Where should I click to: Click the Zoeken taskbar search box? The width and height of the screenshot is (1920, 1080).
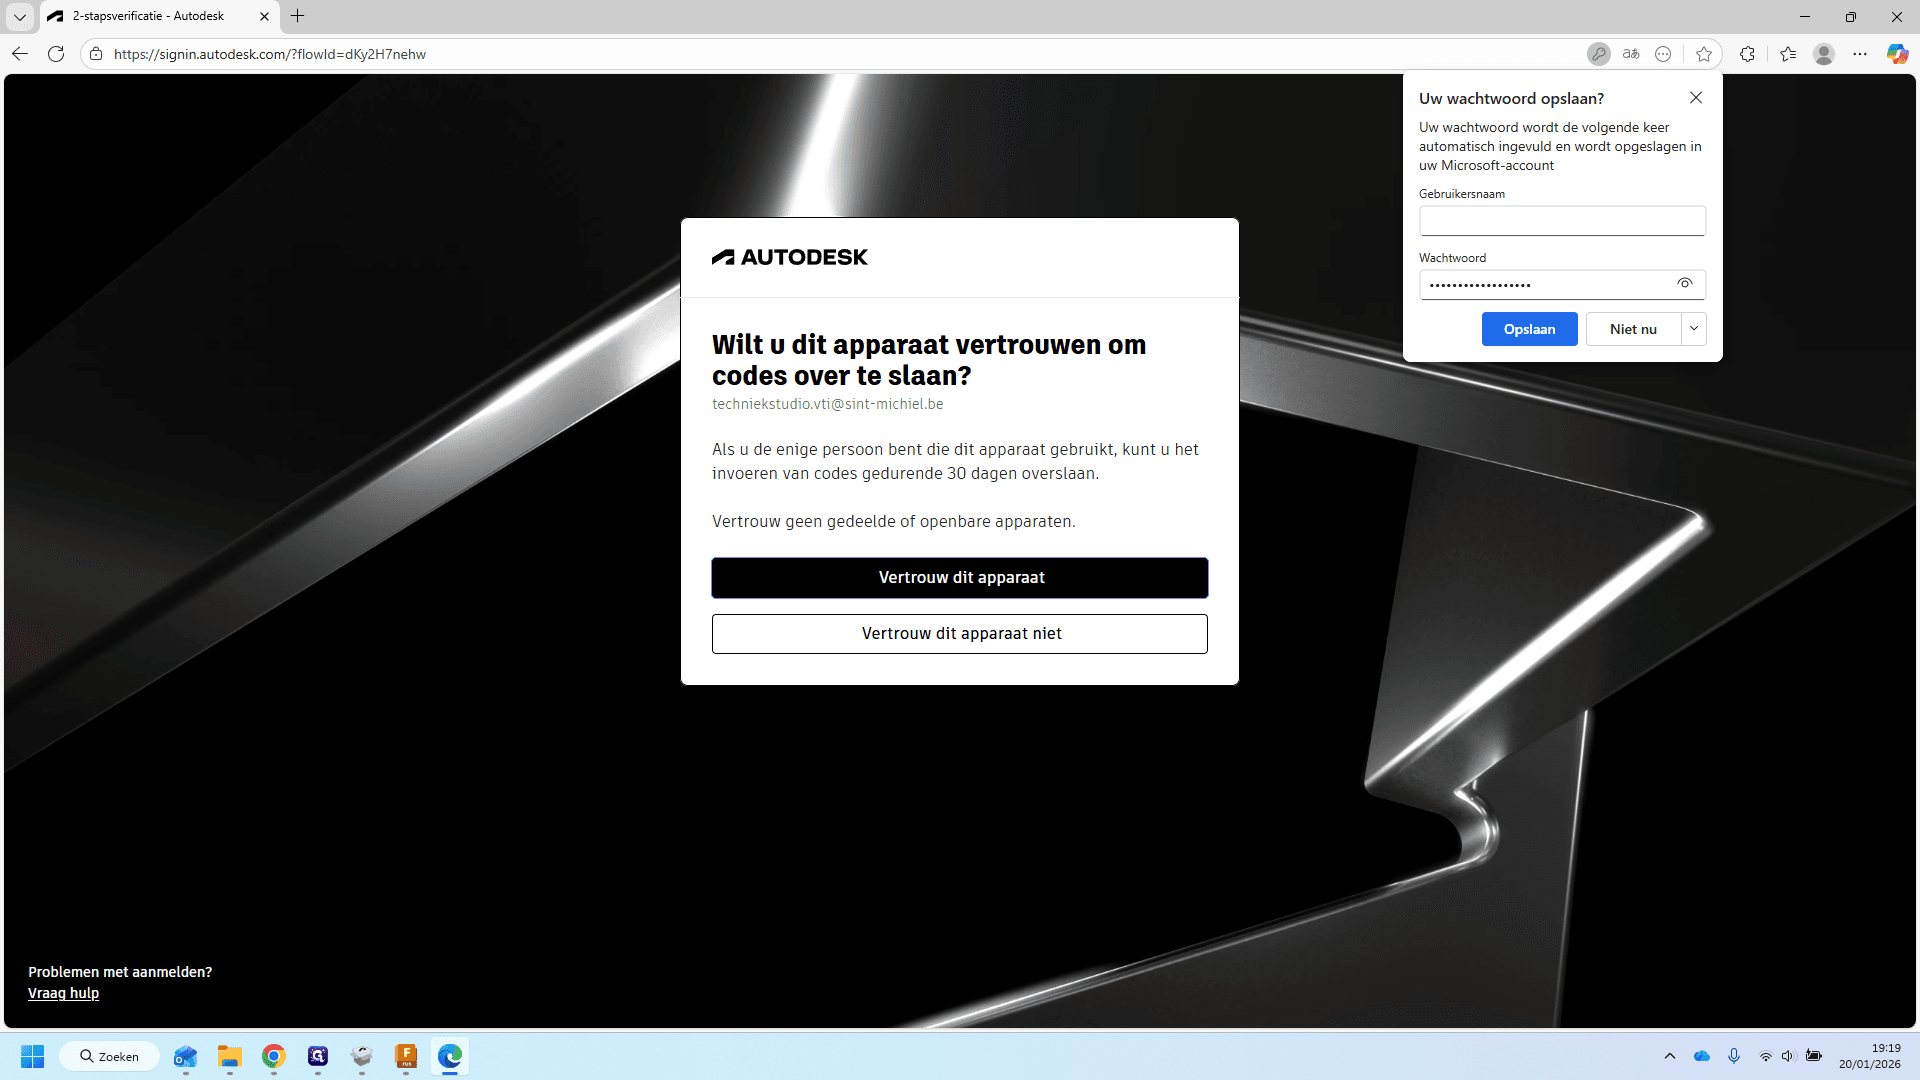point(110,1056)
